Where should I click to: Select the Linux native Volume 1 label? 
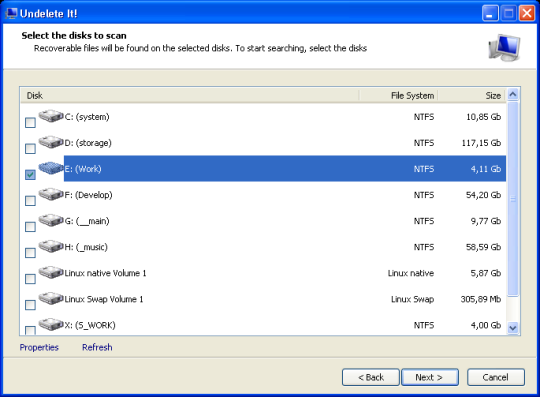tap(105, 273)
